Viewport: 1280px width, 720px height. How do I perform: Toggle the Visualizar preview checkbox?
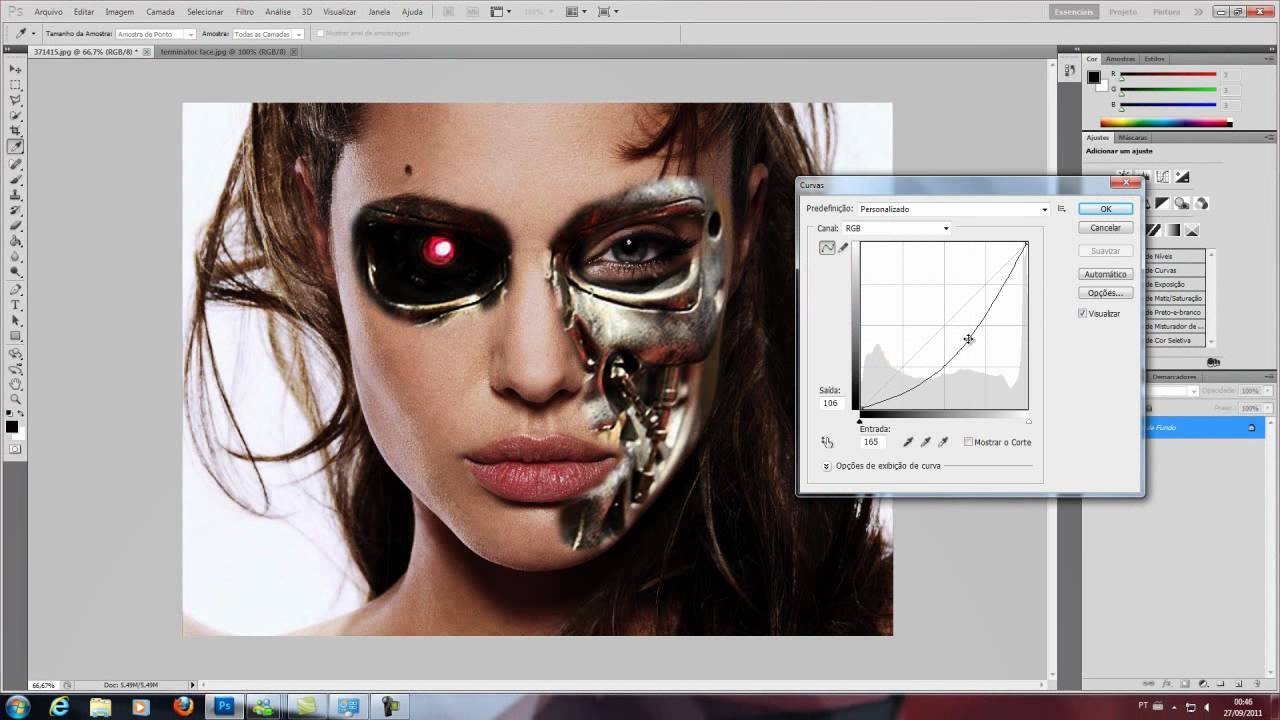(x=1083, y=313)
